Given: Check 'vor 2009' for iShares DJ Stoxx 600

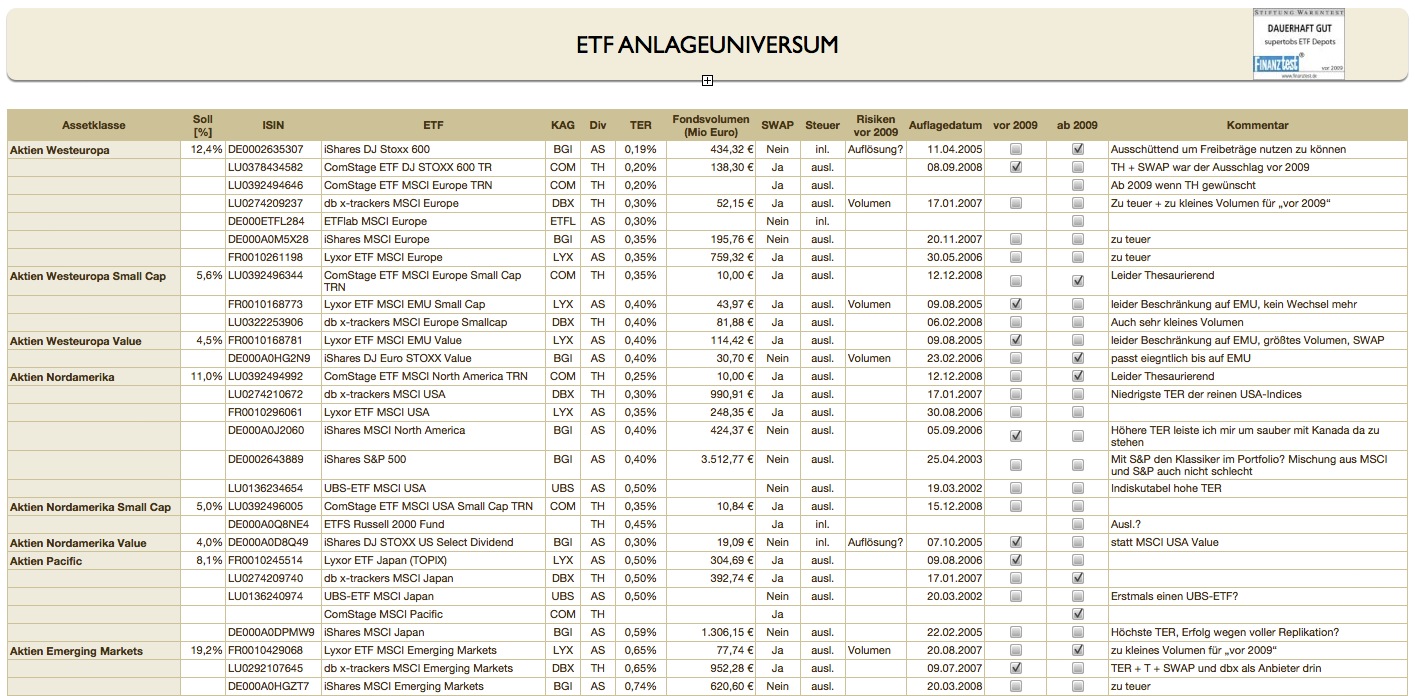Looking at the screenshot, I should pyautogui.click(x=1016, y=149).
